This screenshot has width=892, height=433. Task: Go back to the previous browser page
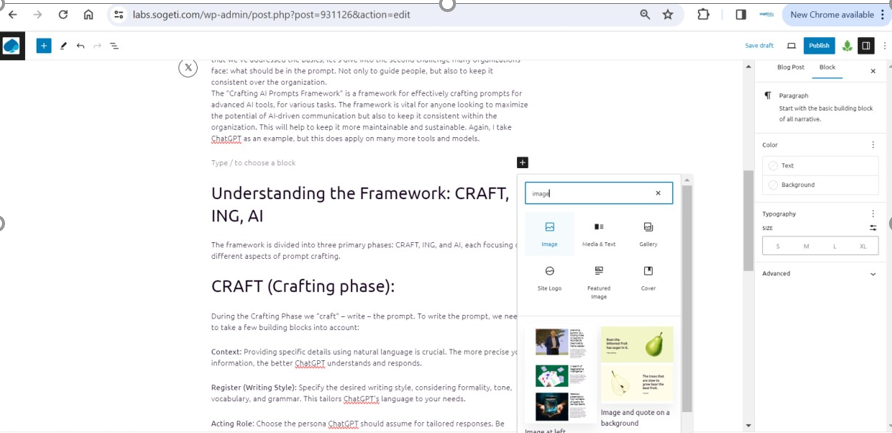13,15
